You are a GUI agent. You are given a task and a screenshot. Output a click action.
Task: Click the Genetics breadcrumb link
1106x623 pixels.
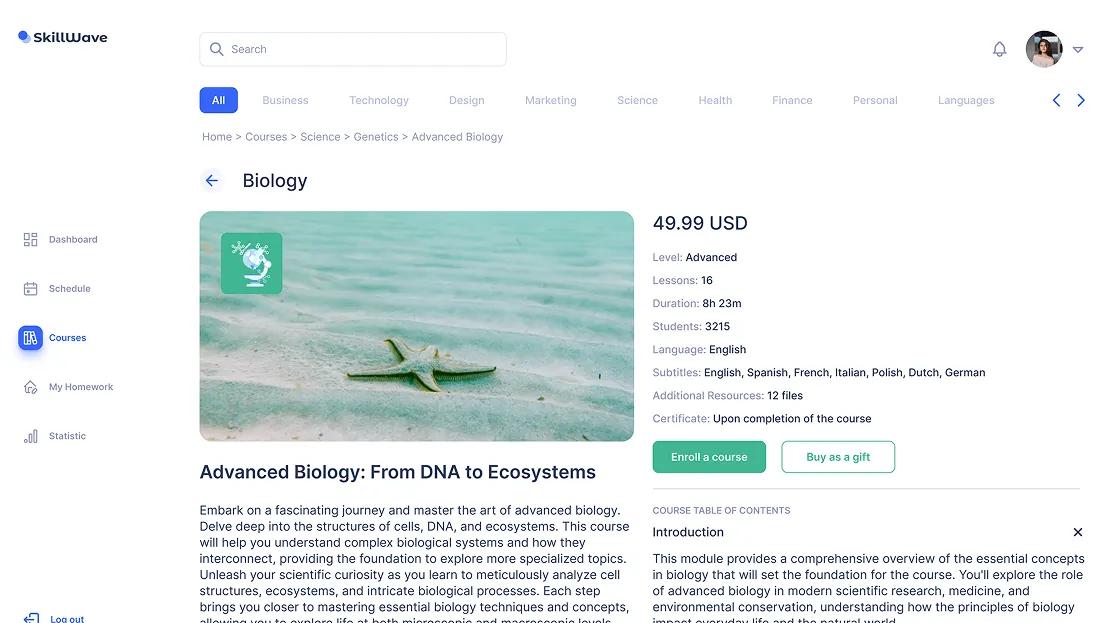pyautogui.click(x=376, y=137)
